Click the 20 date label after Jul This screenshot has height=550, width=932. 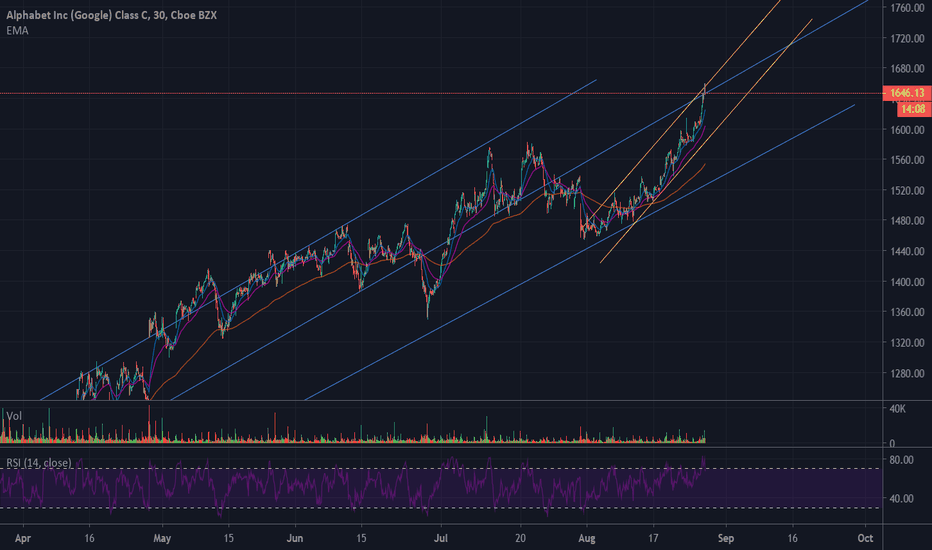click(521, 539)
